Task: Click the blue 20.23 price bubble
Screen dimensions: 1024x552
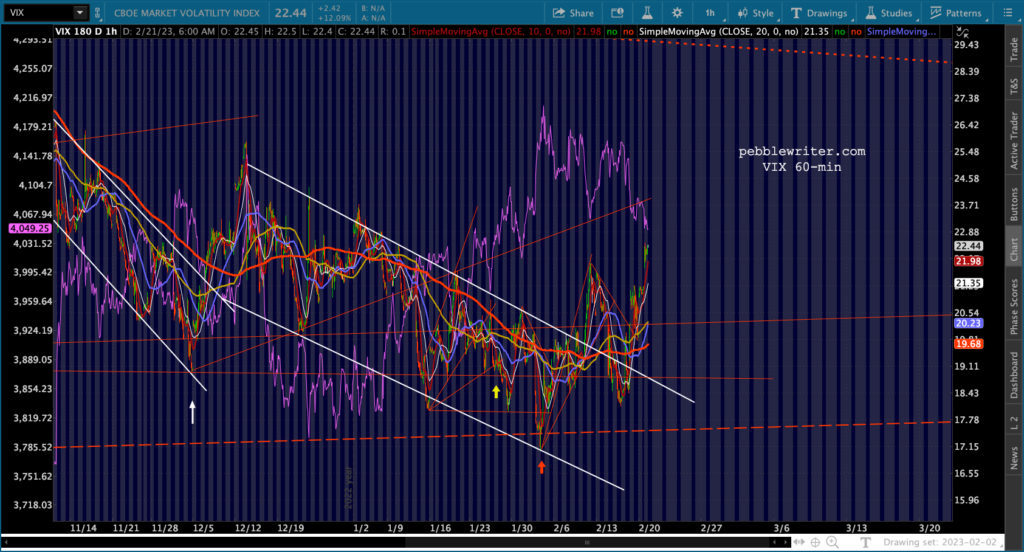Action: [x=968, y=323]
